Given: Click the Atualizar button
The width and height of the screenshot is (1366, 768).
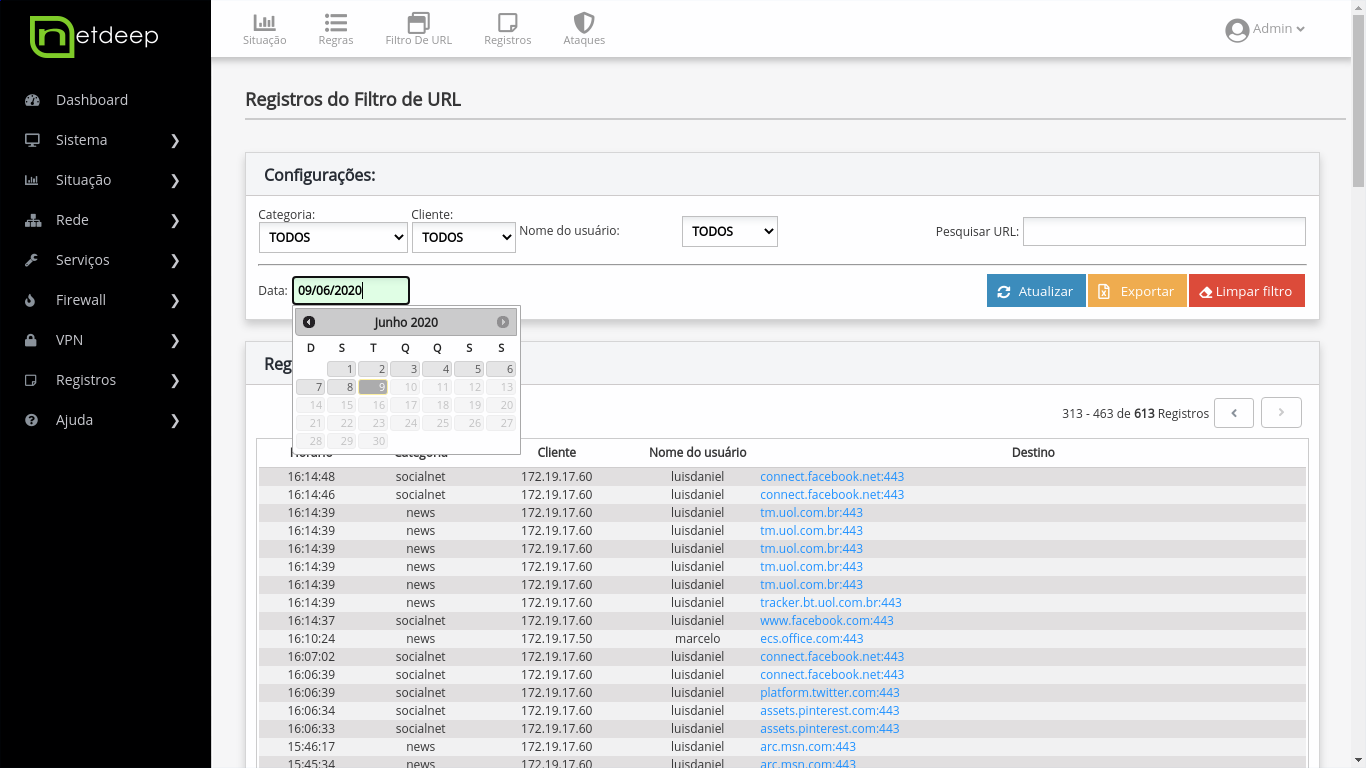Looking at the screenshot, I should pyautogui.click(x=1036, y=291).
